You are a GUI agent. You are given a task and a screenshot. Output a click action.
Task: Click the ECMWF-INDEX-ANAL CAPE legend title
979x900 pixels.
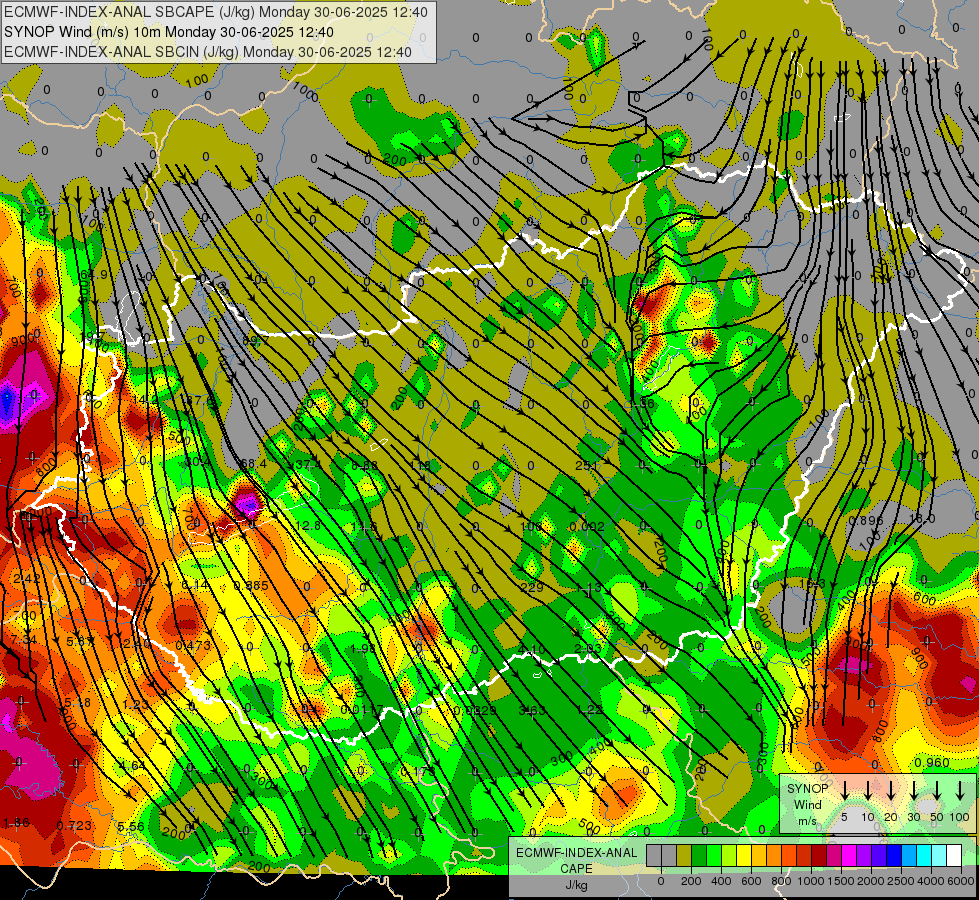[x=577, y=861]
